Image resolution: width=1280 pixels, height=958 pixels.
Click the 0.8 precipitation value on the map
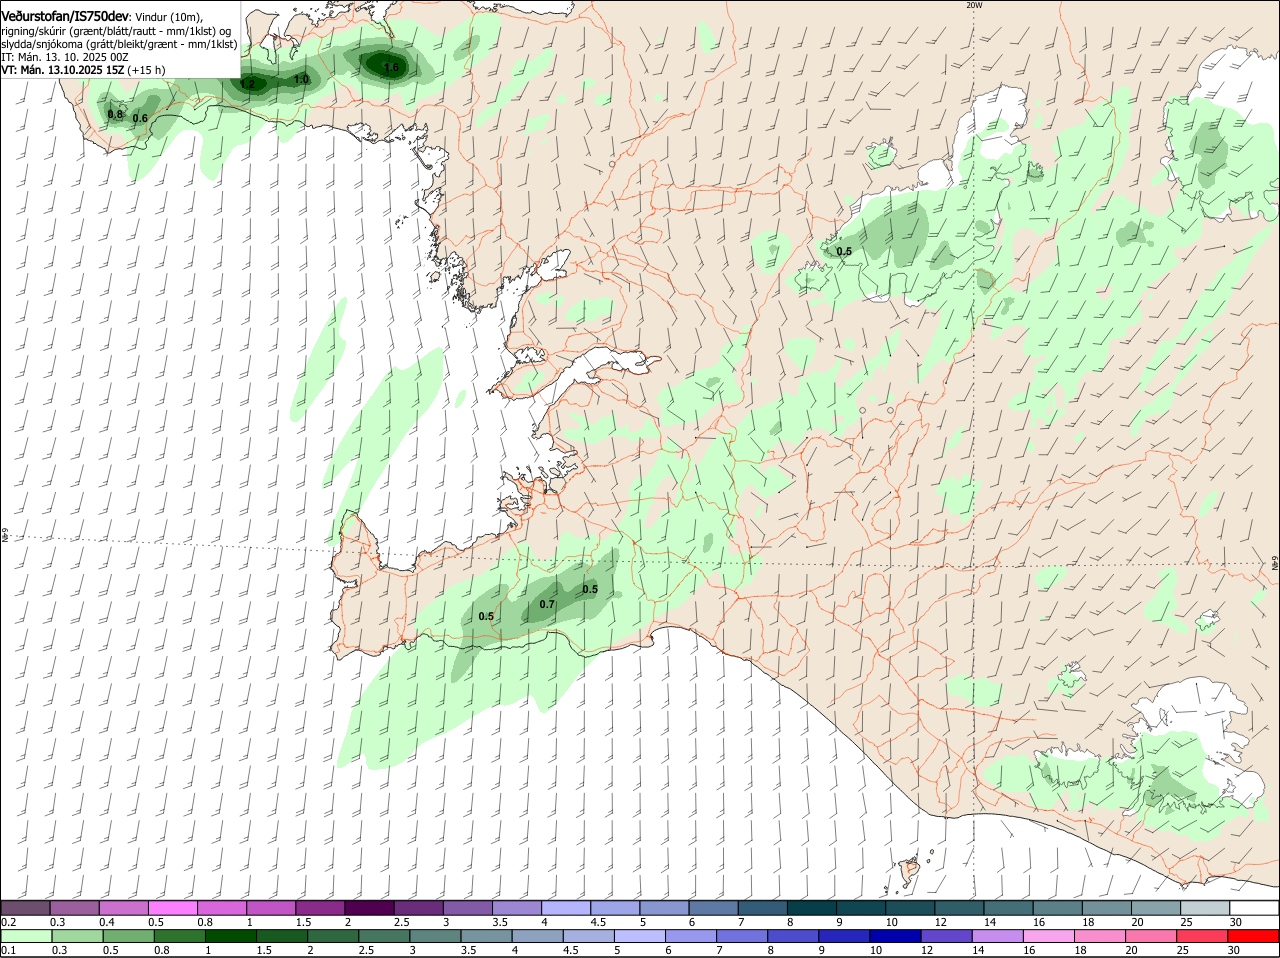pyautogui.click(x=115, y=115)
